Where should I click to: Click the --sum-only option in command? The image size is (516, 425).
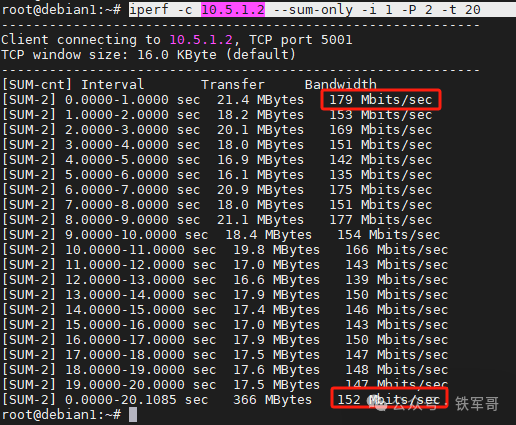313,10
